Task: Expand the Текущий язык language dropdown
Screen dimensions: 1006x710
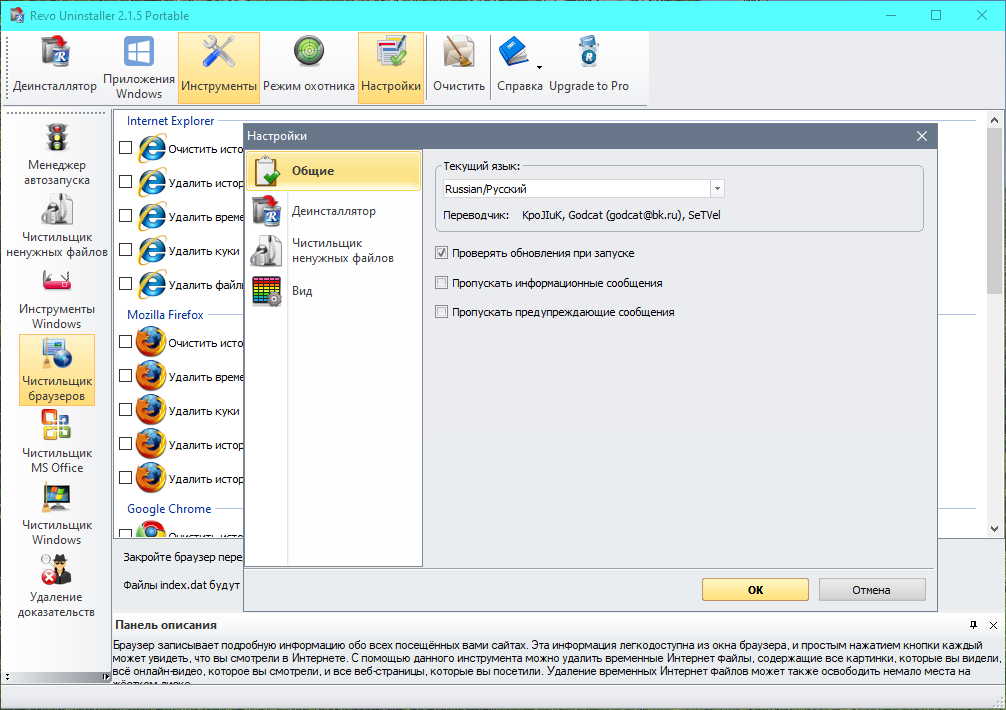Action: click(x=717, y=188)
